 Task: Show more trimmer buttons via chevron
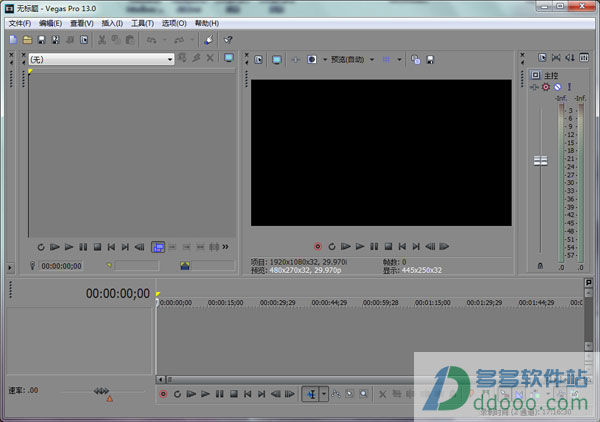[225, 247]
